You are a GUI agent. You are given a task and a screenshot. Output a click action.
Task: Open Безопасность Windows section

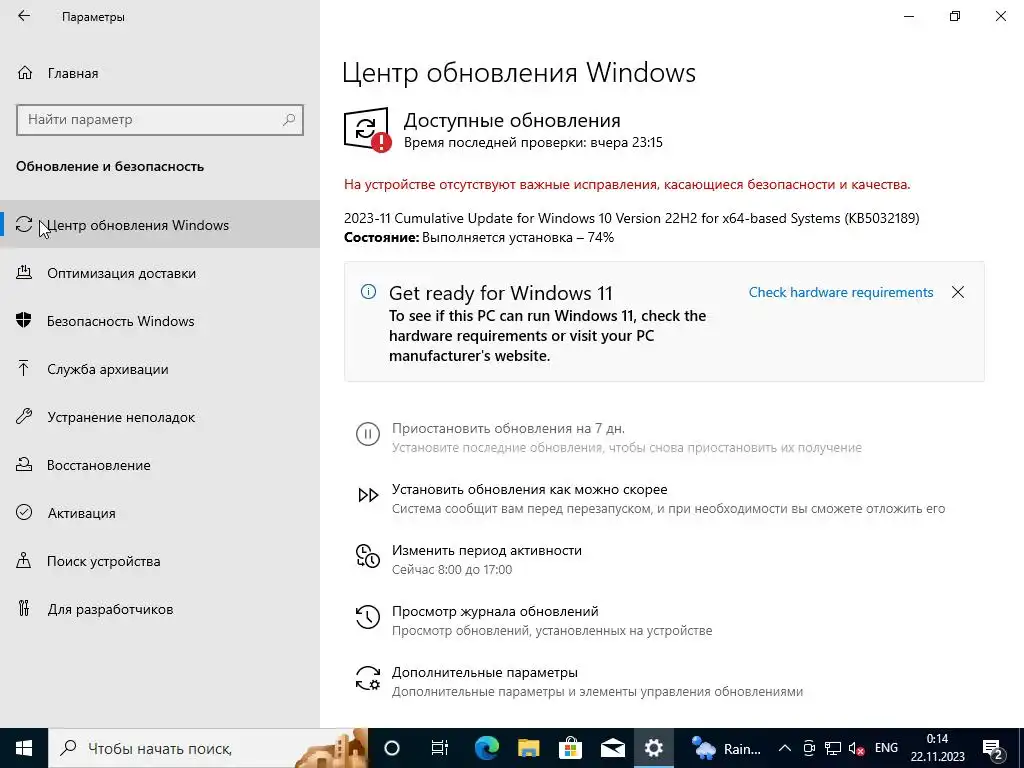[160, 321]
